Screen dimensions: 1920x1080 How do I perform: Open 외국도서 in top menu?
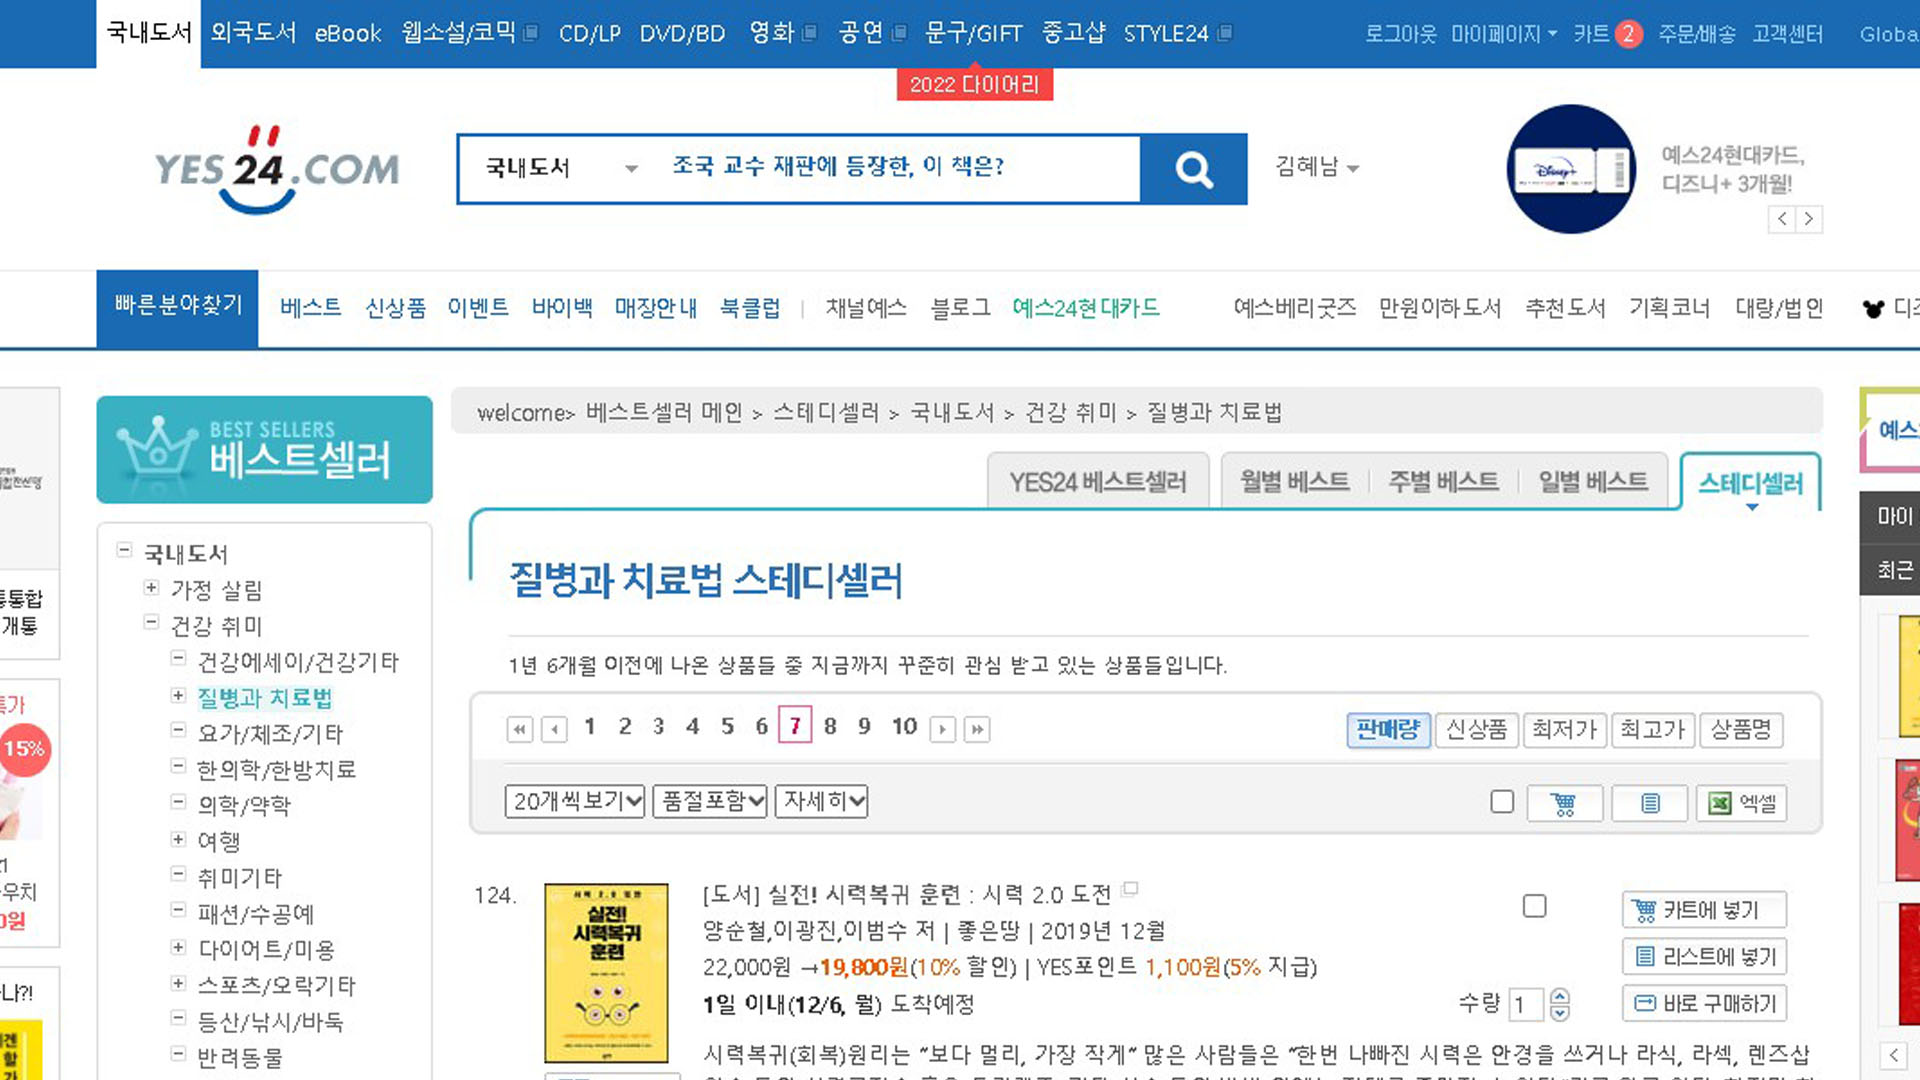point(254,33)
